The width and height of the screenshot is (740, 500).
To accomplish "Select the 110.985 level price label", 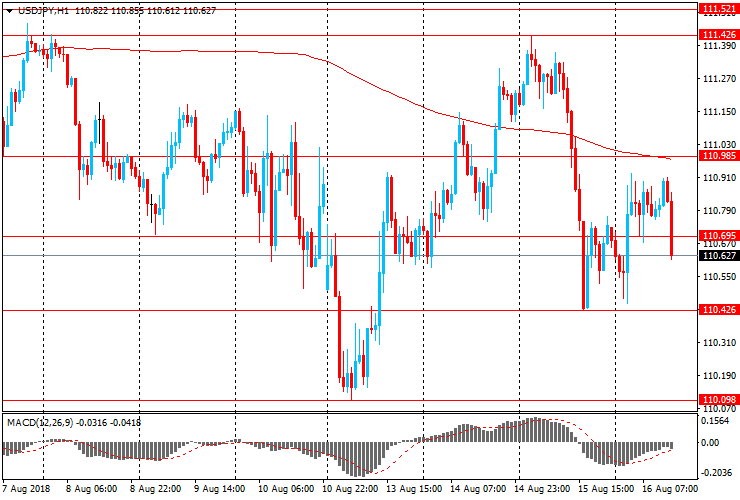I will coord(719,156).
